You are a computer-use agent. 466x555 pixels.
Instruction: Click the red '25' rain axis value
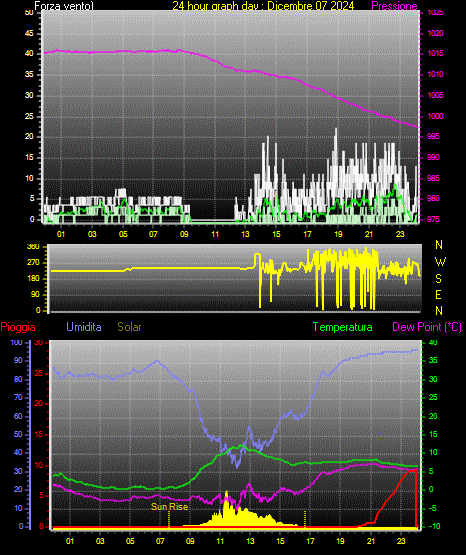coord(39,373)
